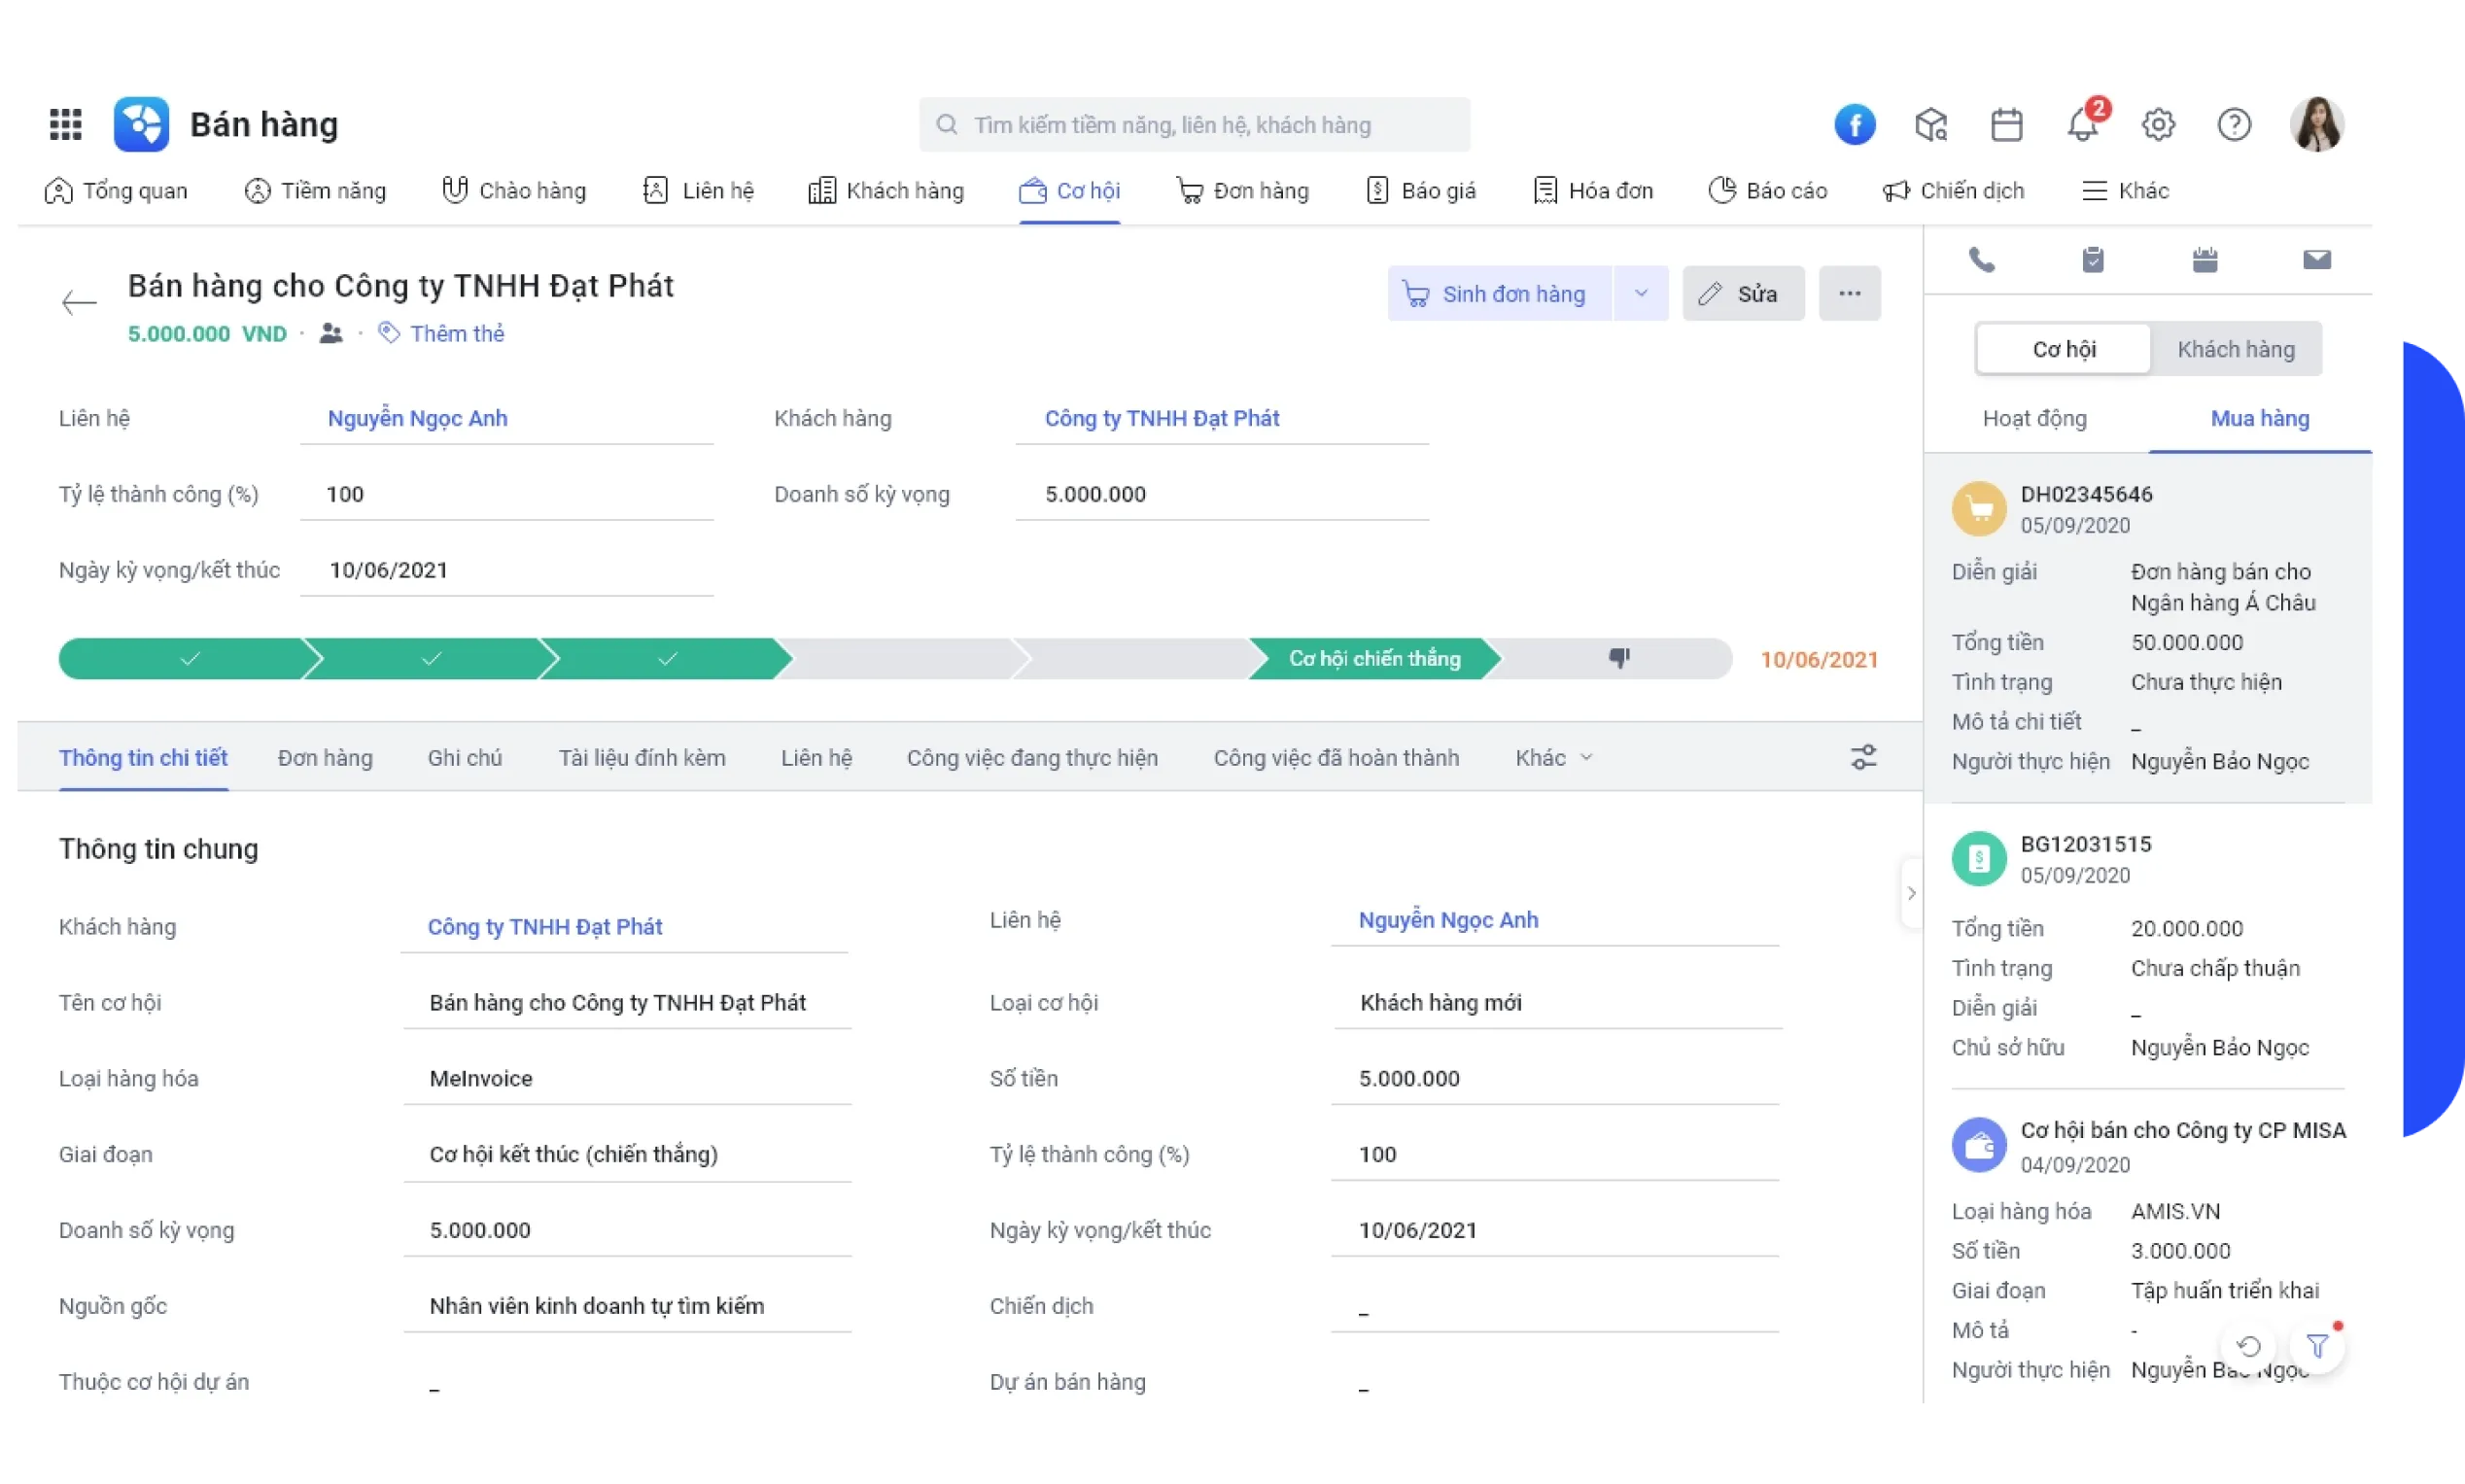Open the help question mark icon
The image size is (2465, 1484).
pyautogui.click(x=2234, y=124)
